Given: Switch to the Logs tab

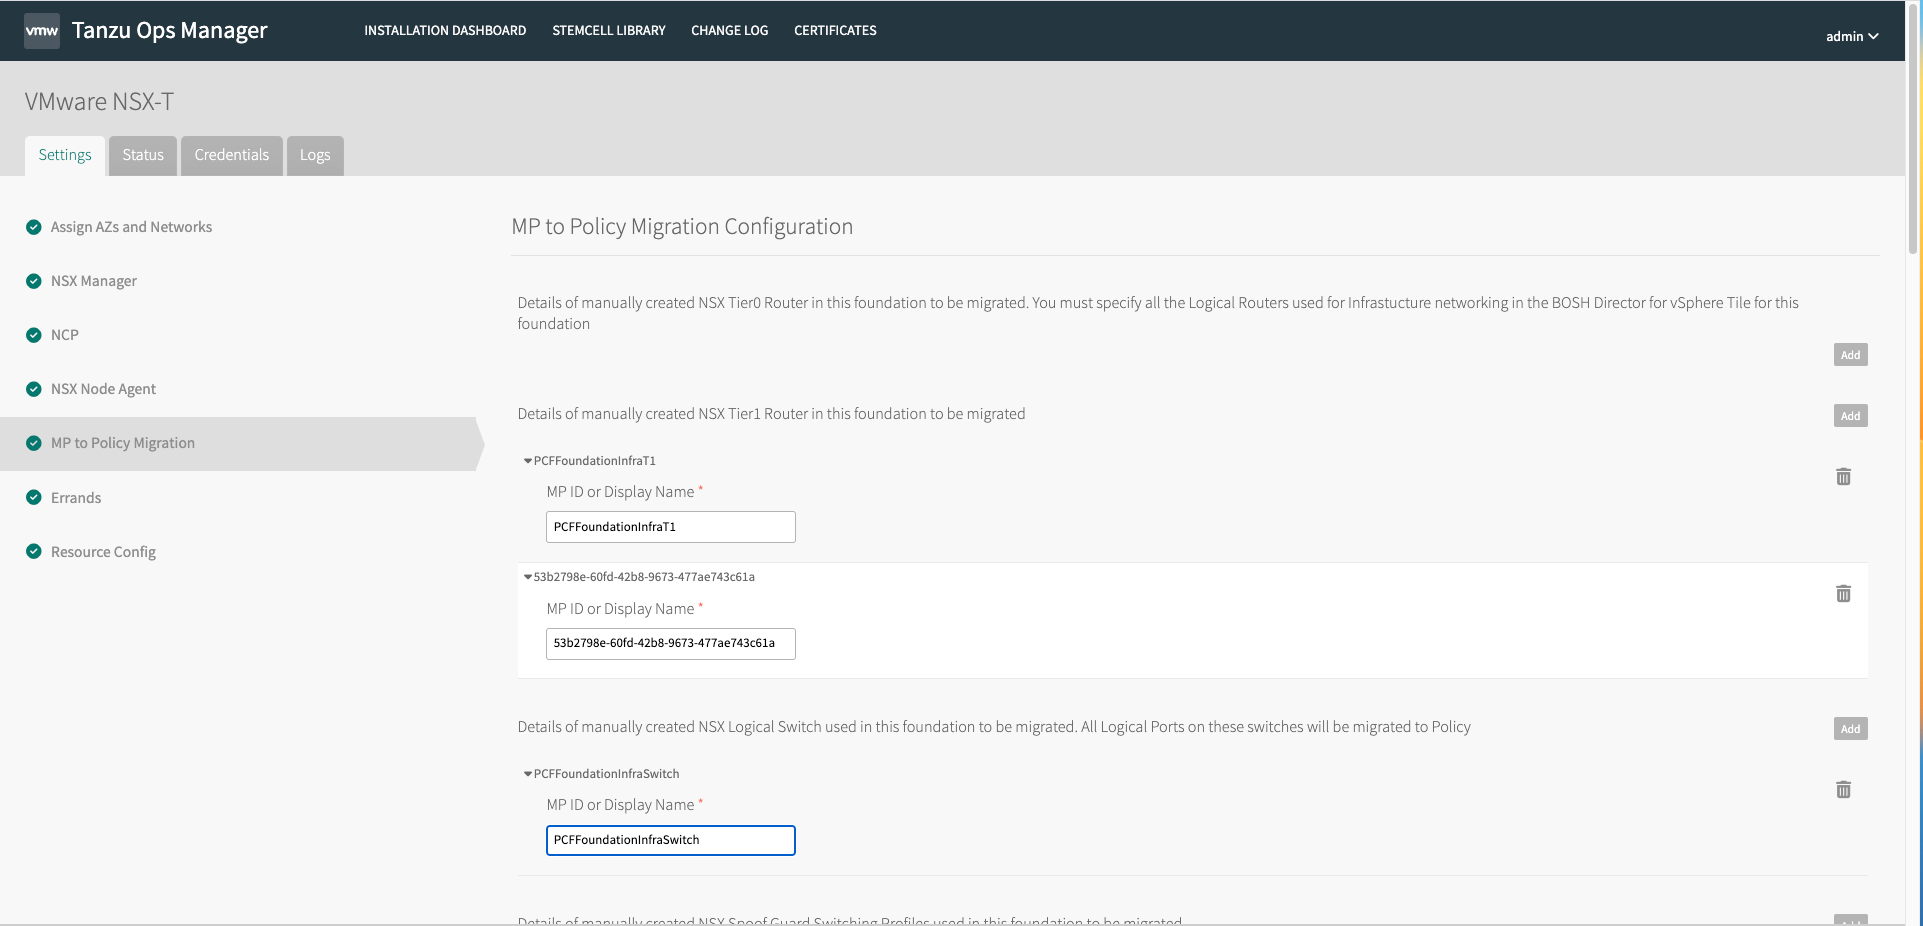Looking at the screenshot, I should [x=315, y=155].
